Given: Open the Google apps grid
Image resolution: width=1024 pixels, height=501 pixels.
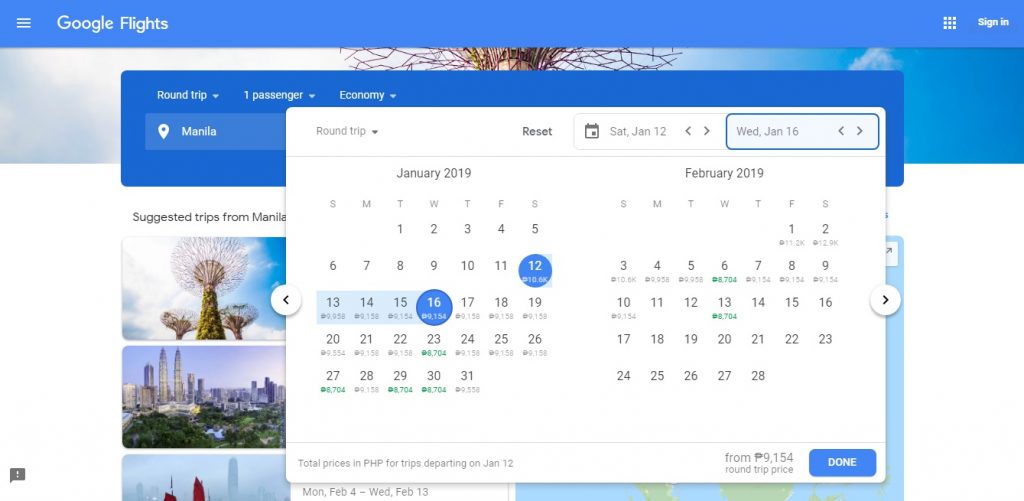Looking at the screenshot, I should click(950, 23).
